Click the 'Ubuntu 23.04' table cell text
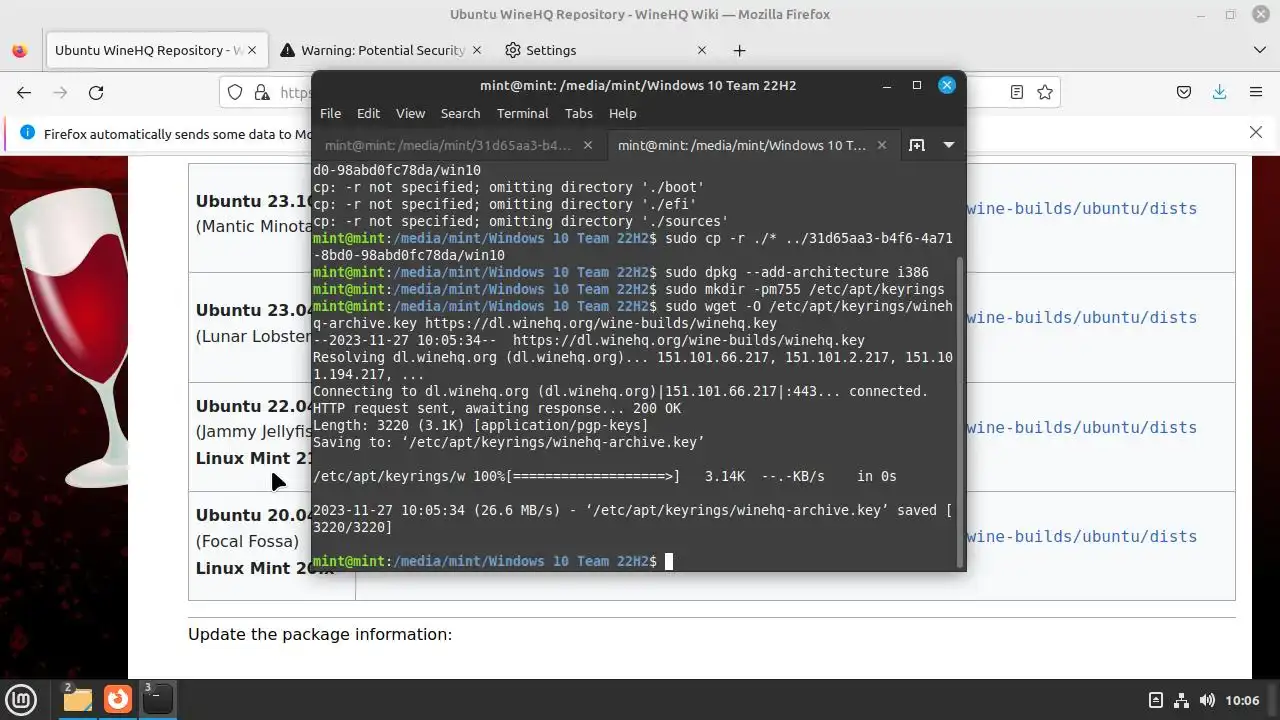1280x720 pixels. pyautogui.click(x=254, y=310)
